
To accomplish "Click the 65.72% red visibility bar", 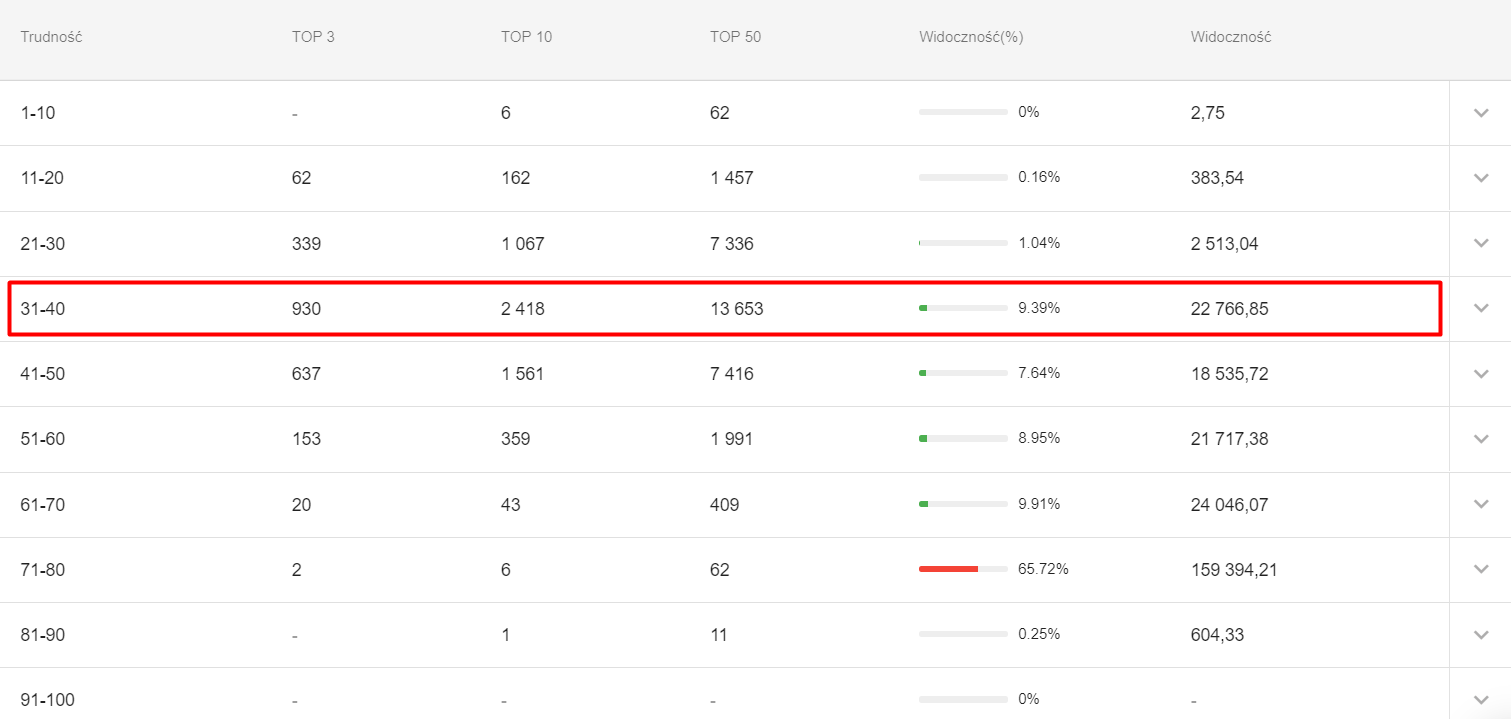I will tap(963, 569).
